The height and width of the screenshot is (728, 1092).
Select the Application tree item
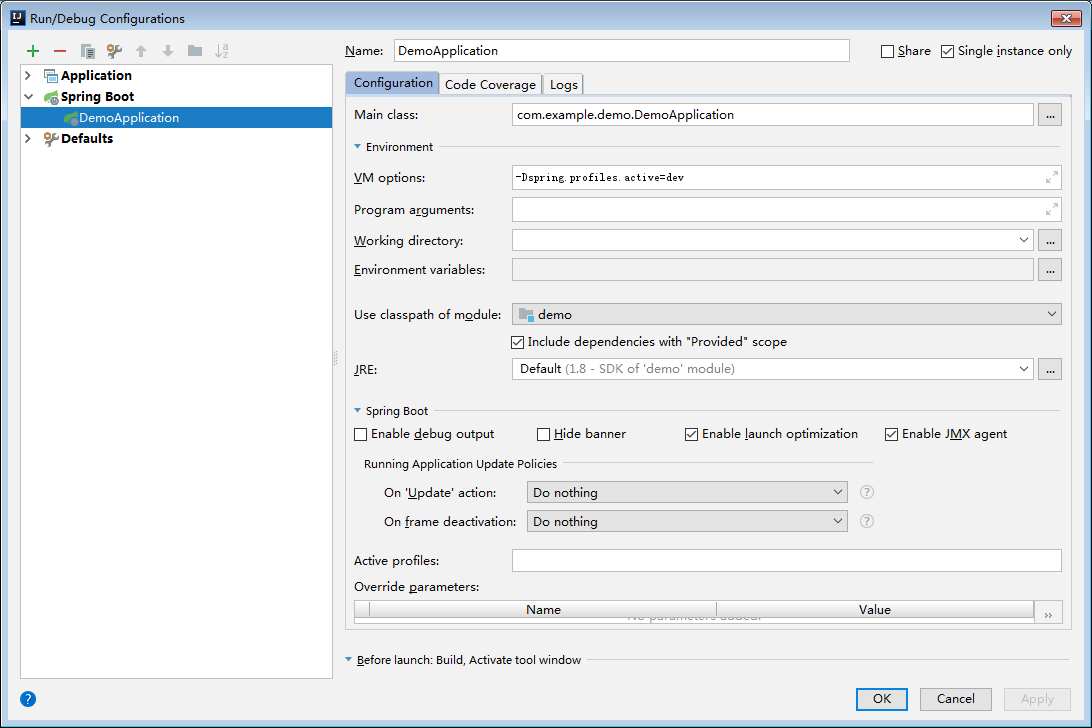96,75
